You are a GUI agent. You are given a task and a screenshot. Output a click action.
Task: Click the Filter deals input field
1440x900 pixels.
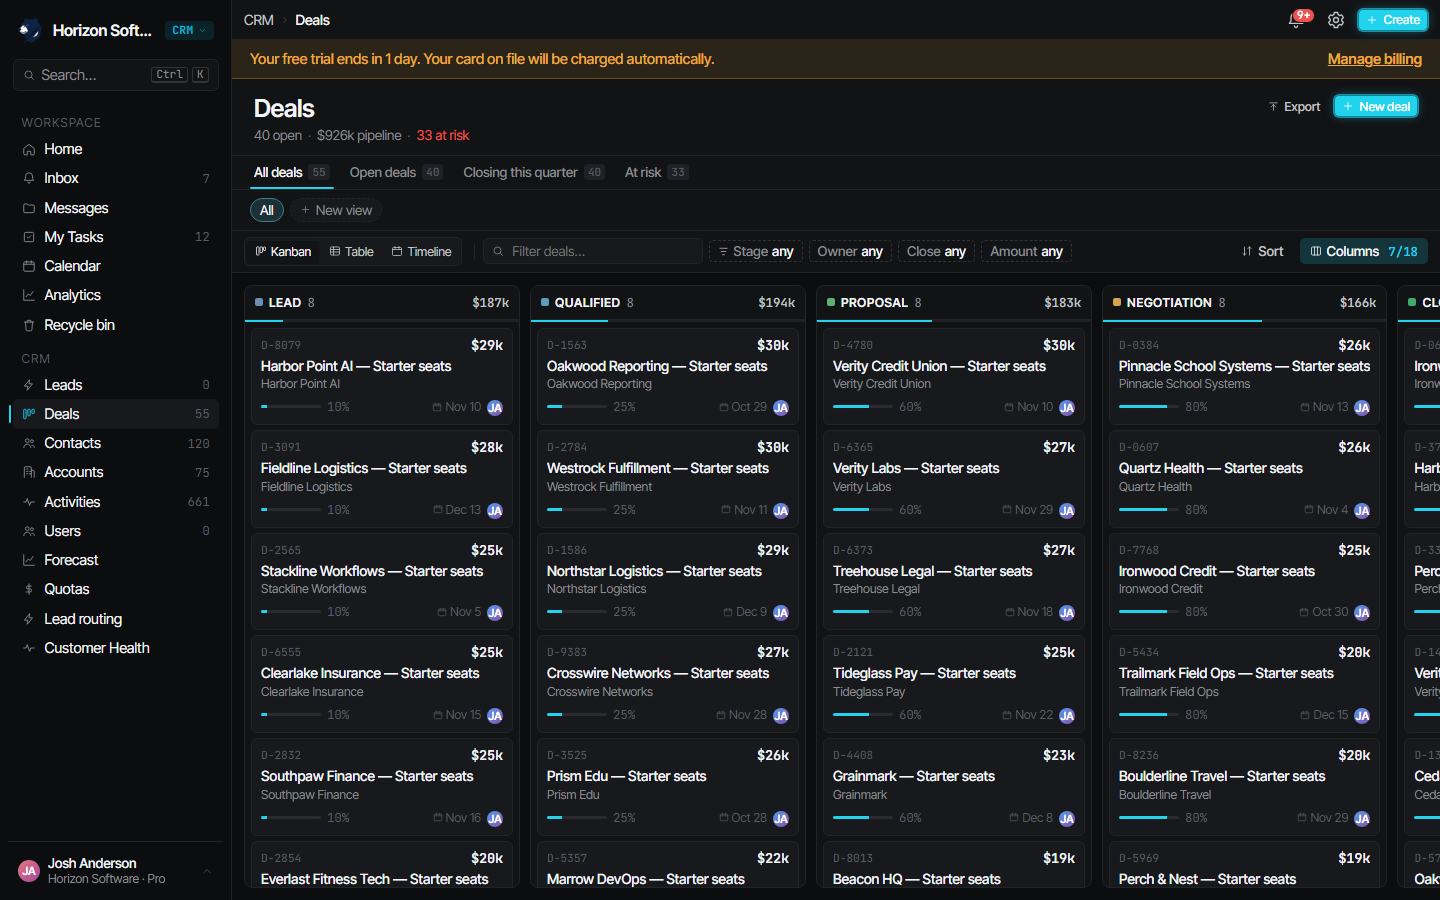coord(593,252)
